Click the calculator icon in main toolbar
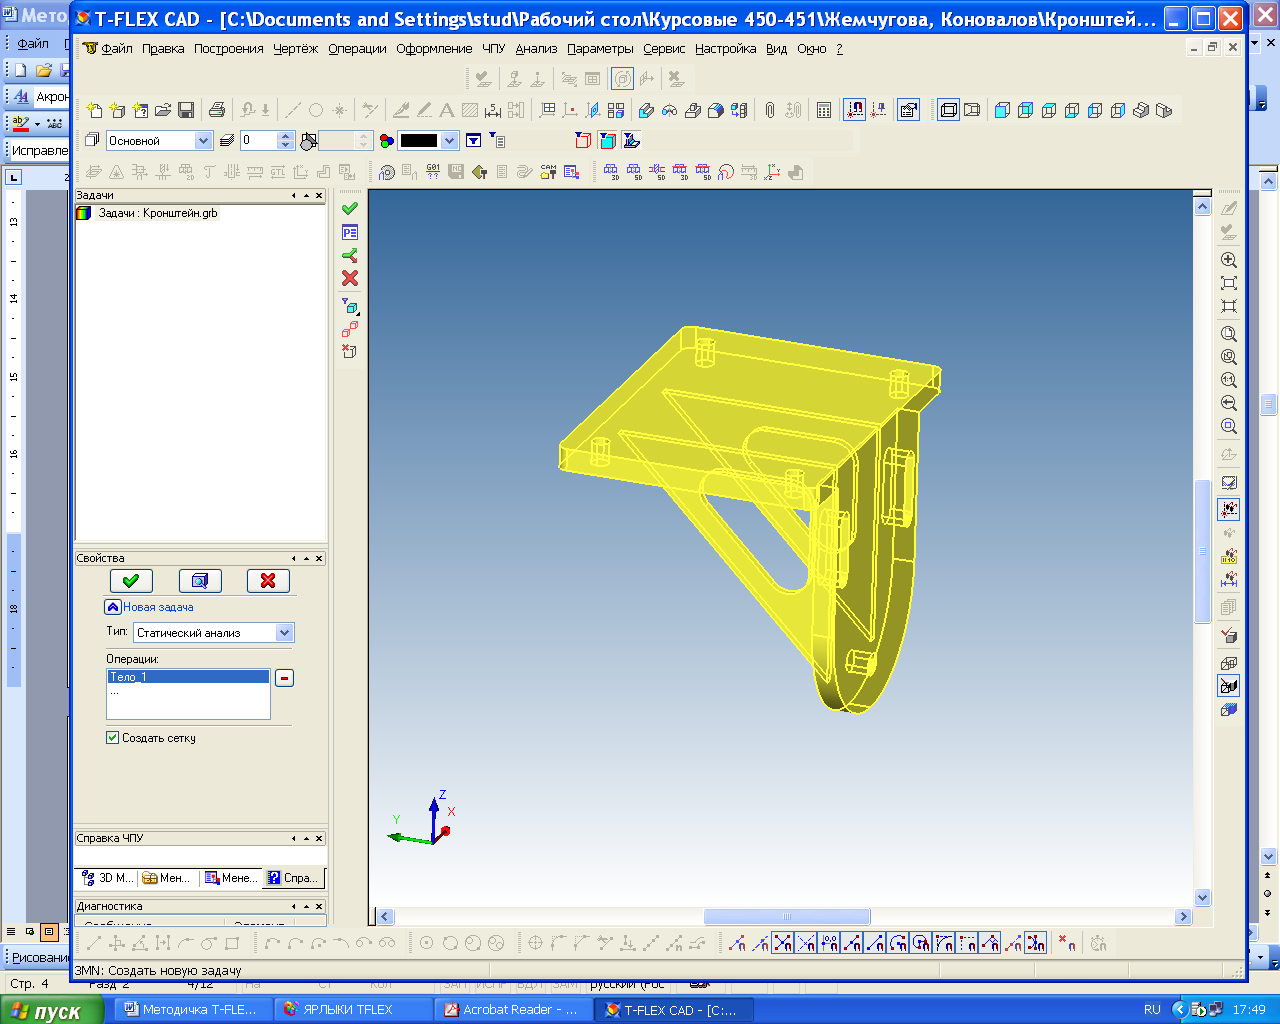Image resolution: width=1280 pixels, height=1024 pixels. pos(824,110)
